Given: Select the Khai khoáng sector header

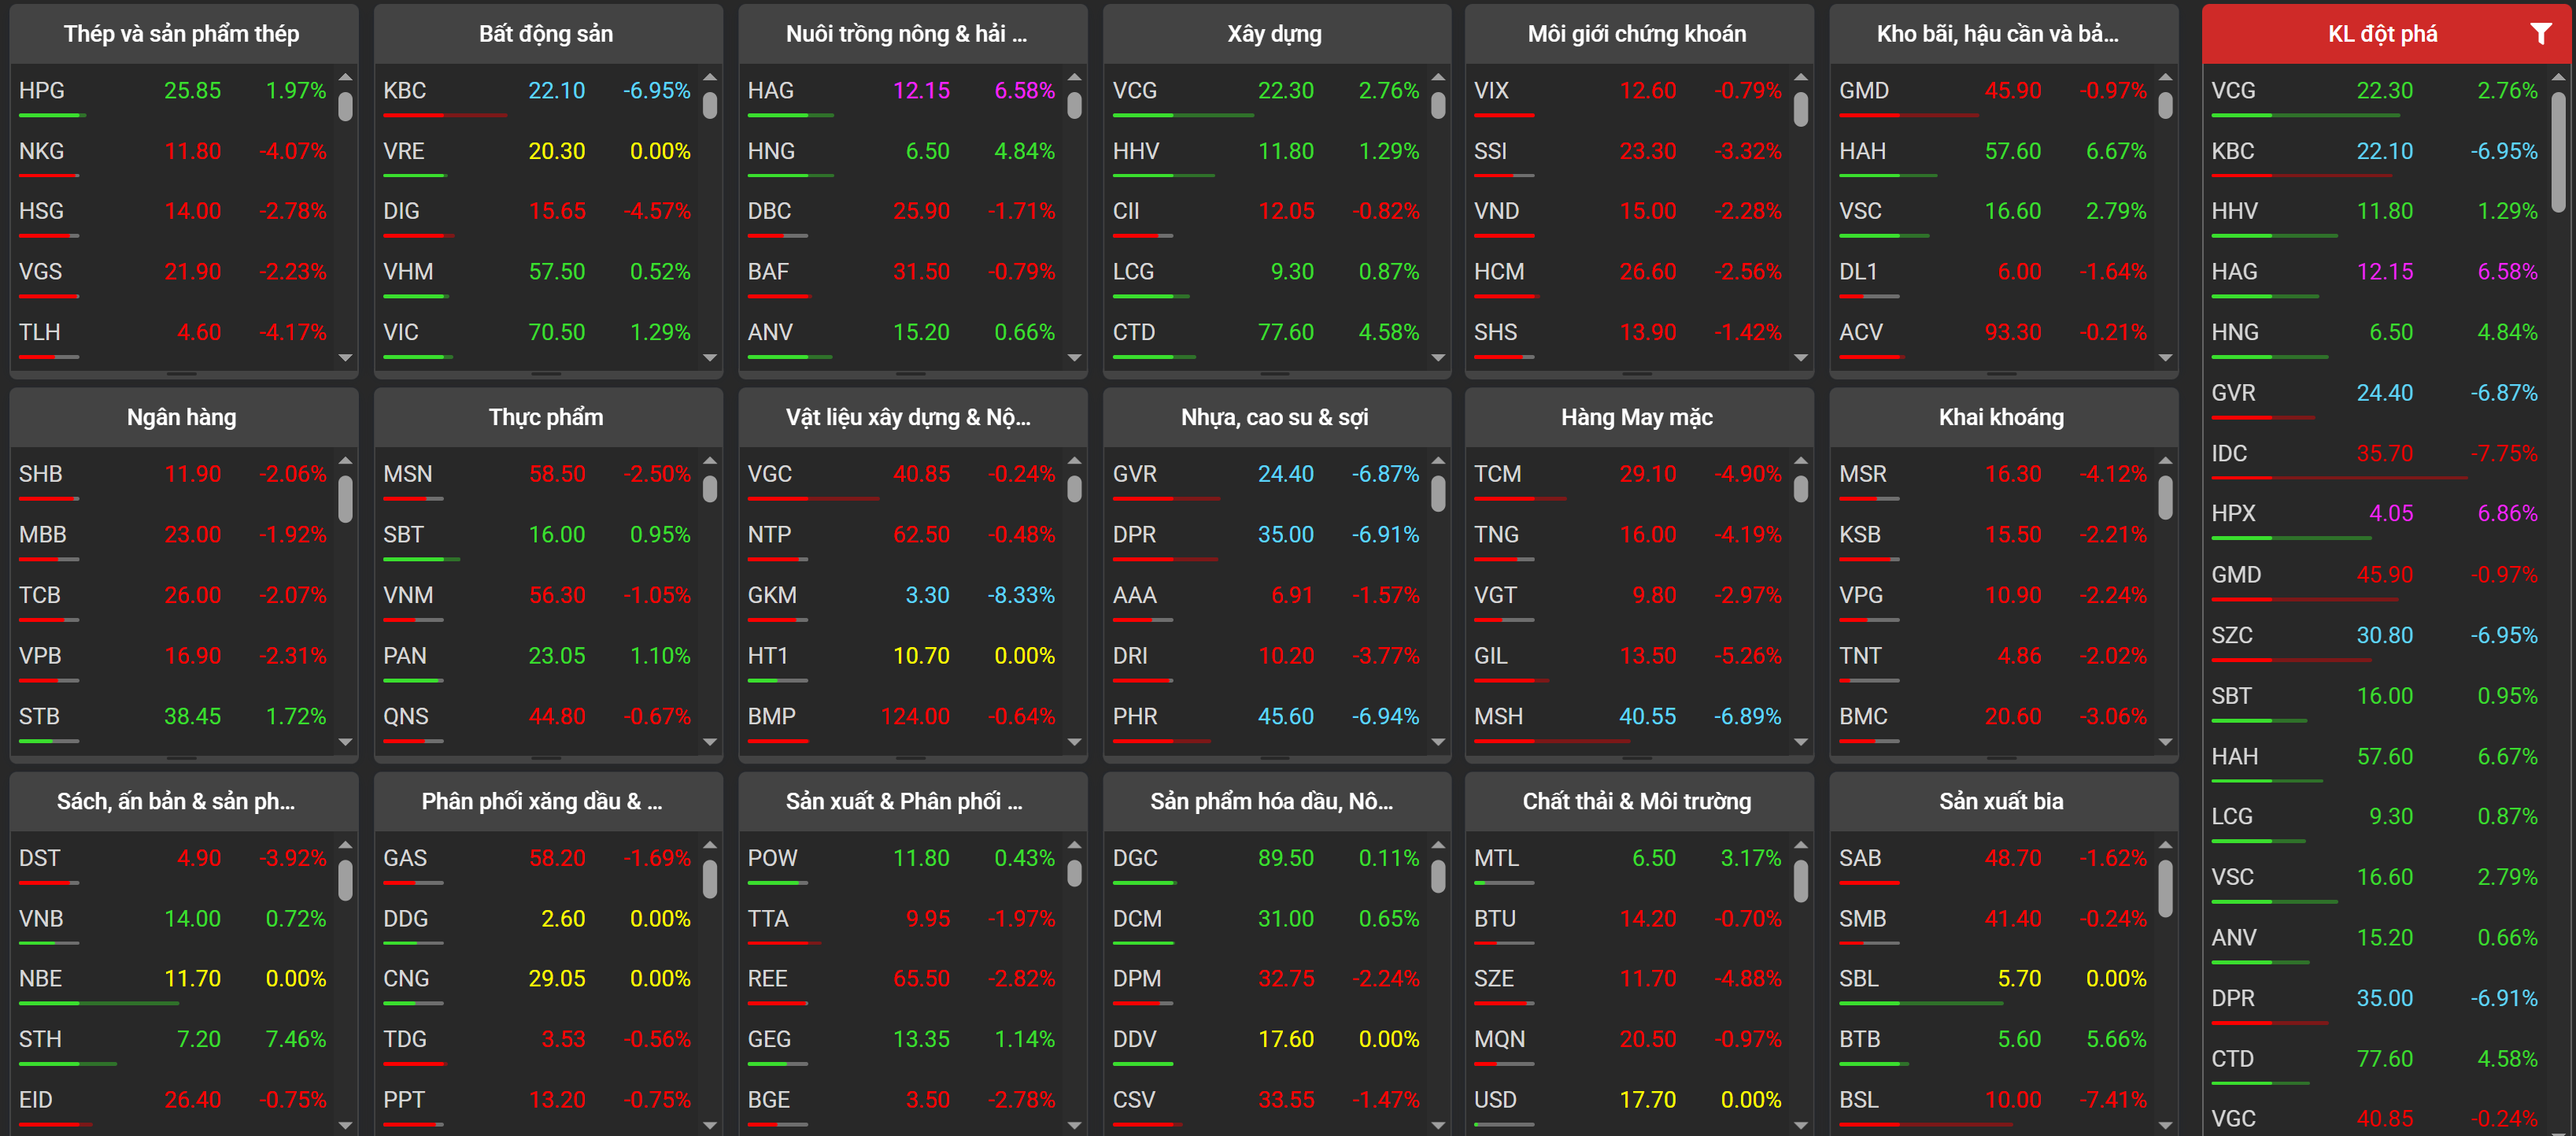Looking at the screenshot, I should point(2000,417).
